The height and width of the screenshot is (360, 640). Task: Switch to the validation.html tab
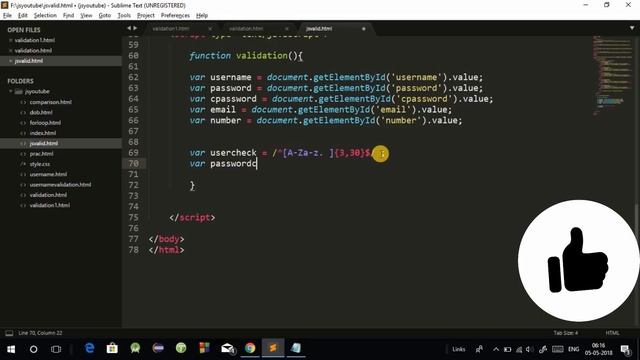pos(246,29)
